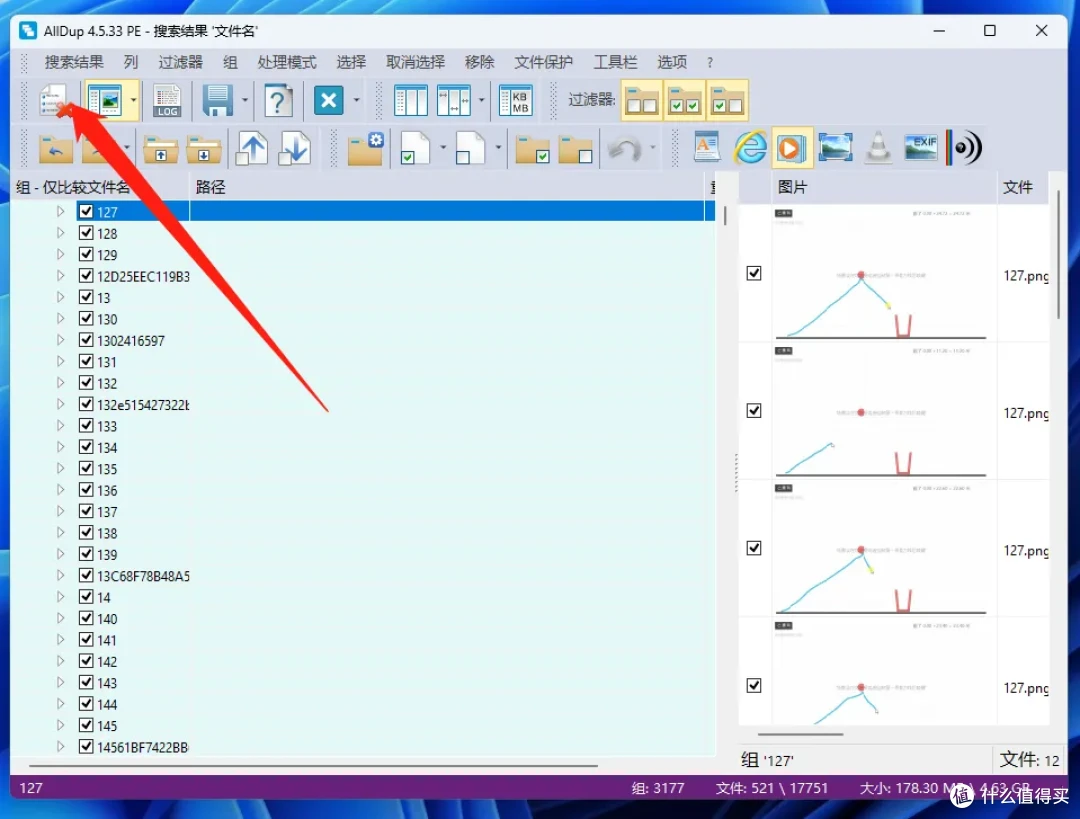Click the vertical scrollbar of preview panel

[1059, 255]
